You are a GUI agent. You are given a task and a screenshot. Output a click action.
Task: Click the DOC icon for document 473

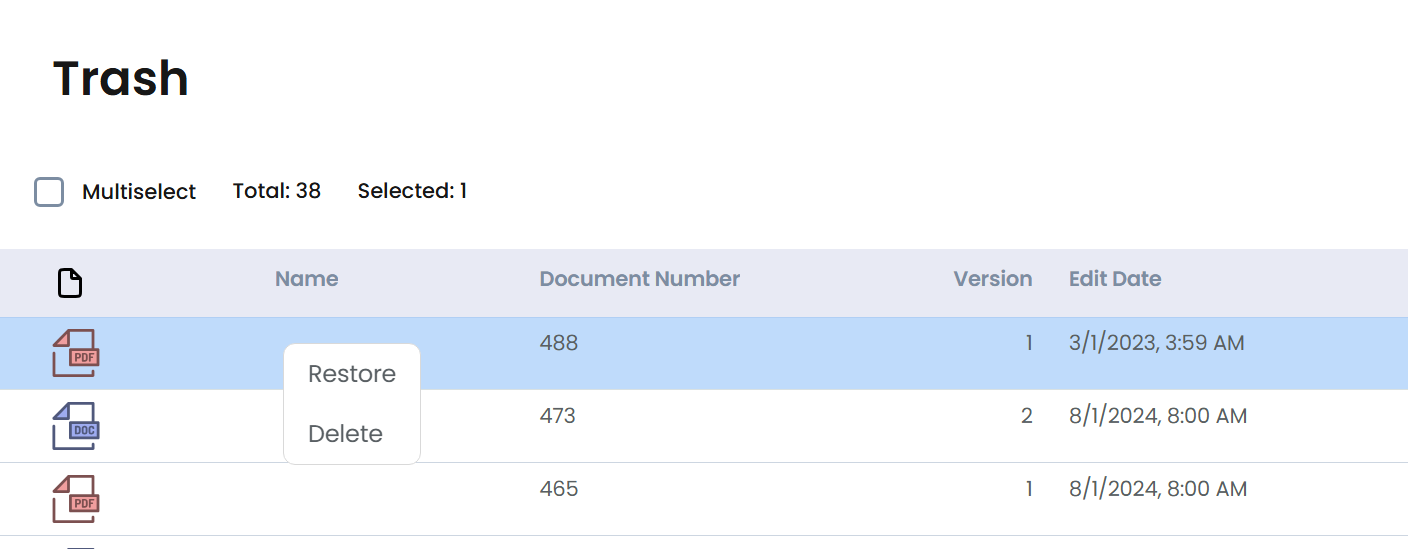click(76, 426)
